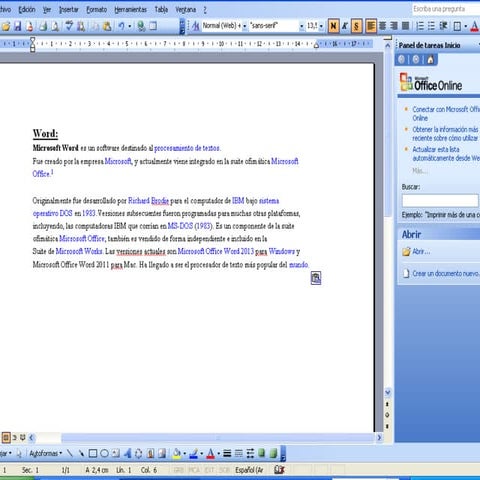Click the Paste Options smart tag in the document
The image size is (480, 480).
pyautogui.click(x=316, y=278)
